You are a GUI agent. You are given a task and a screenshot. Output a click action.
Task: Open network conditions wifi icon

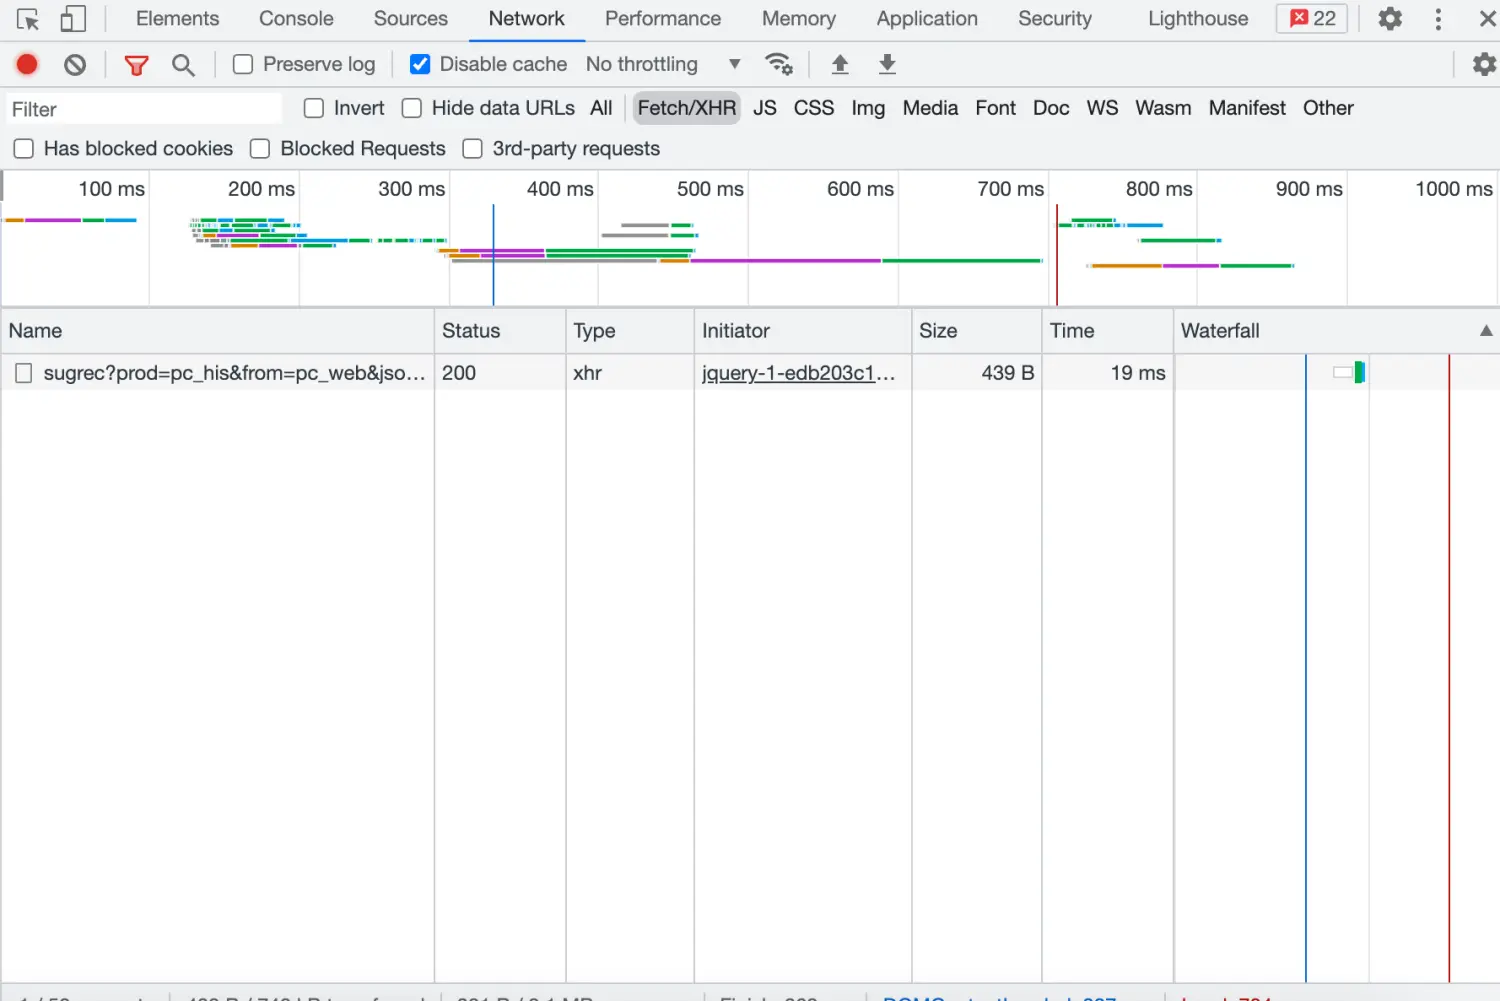(x=779, y=64)
